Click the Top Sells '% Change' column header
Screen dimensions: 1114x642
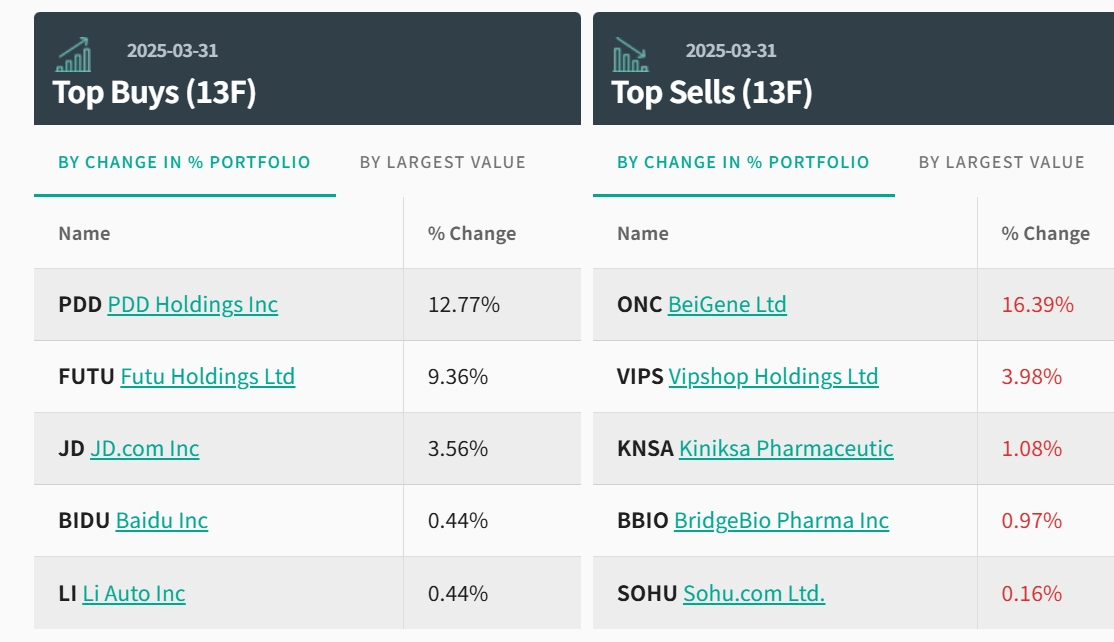(1045, 234)
